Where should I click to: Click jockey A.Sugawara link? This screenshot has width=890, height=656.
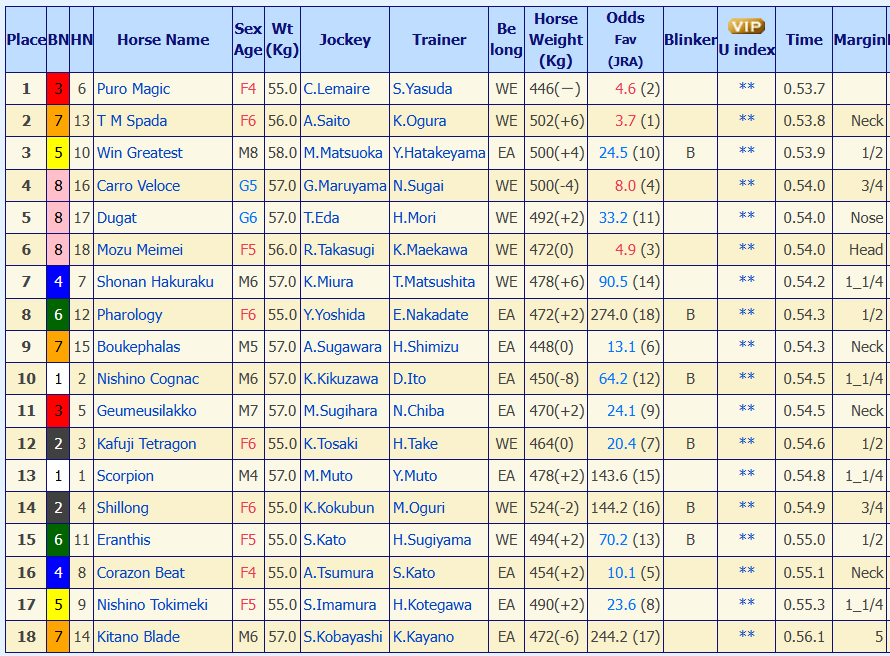342,347
